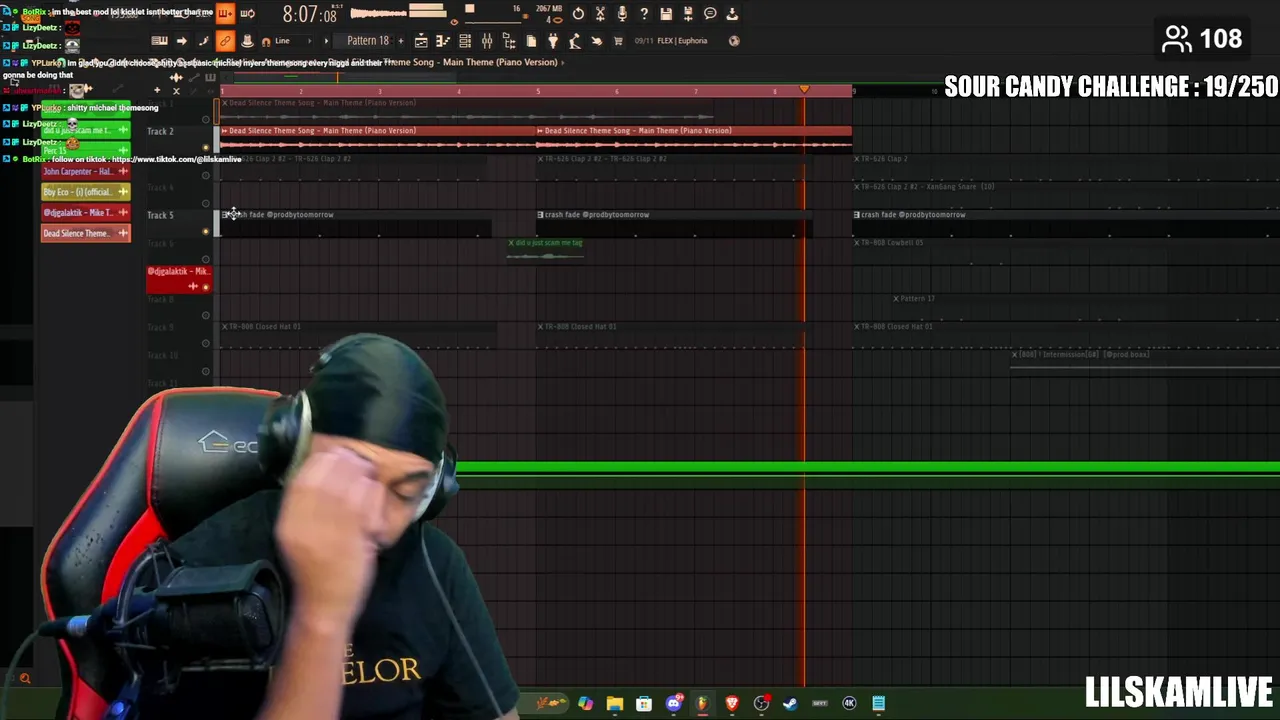
Task: Open the Mixer icon
Action: (487, 41)
